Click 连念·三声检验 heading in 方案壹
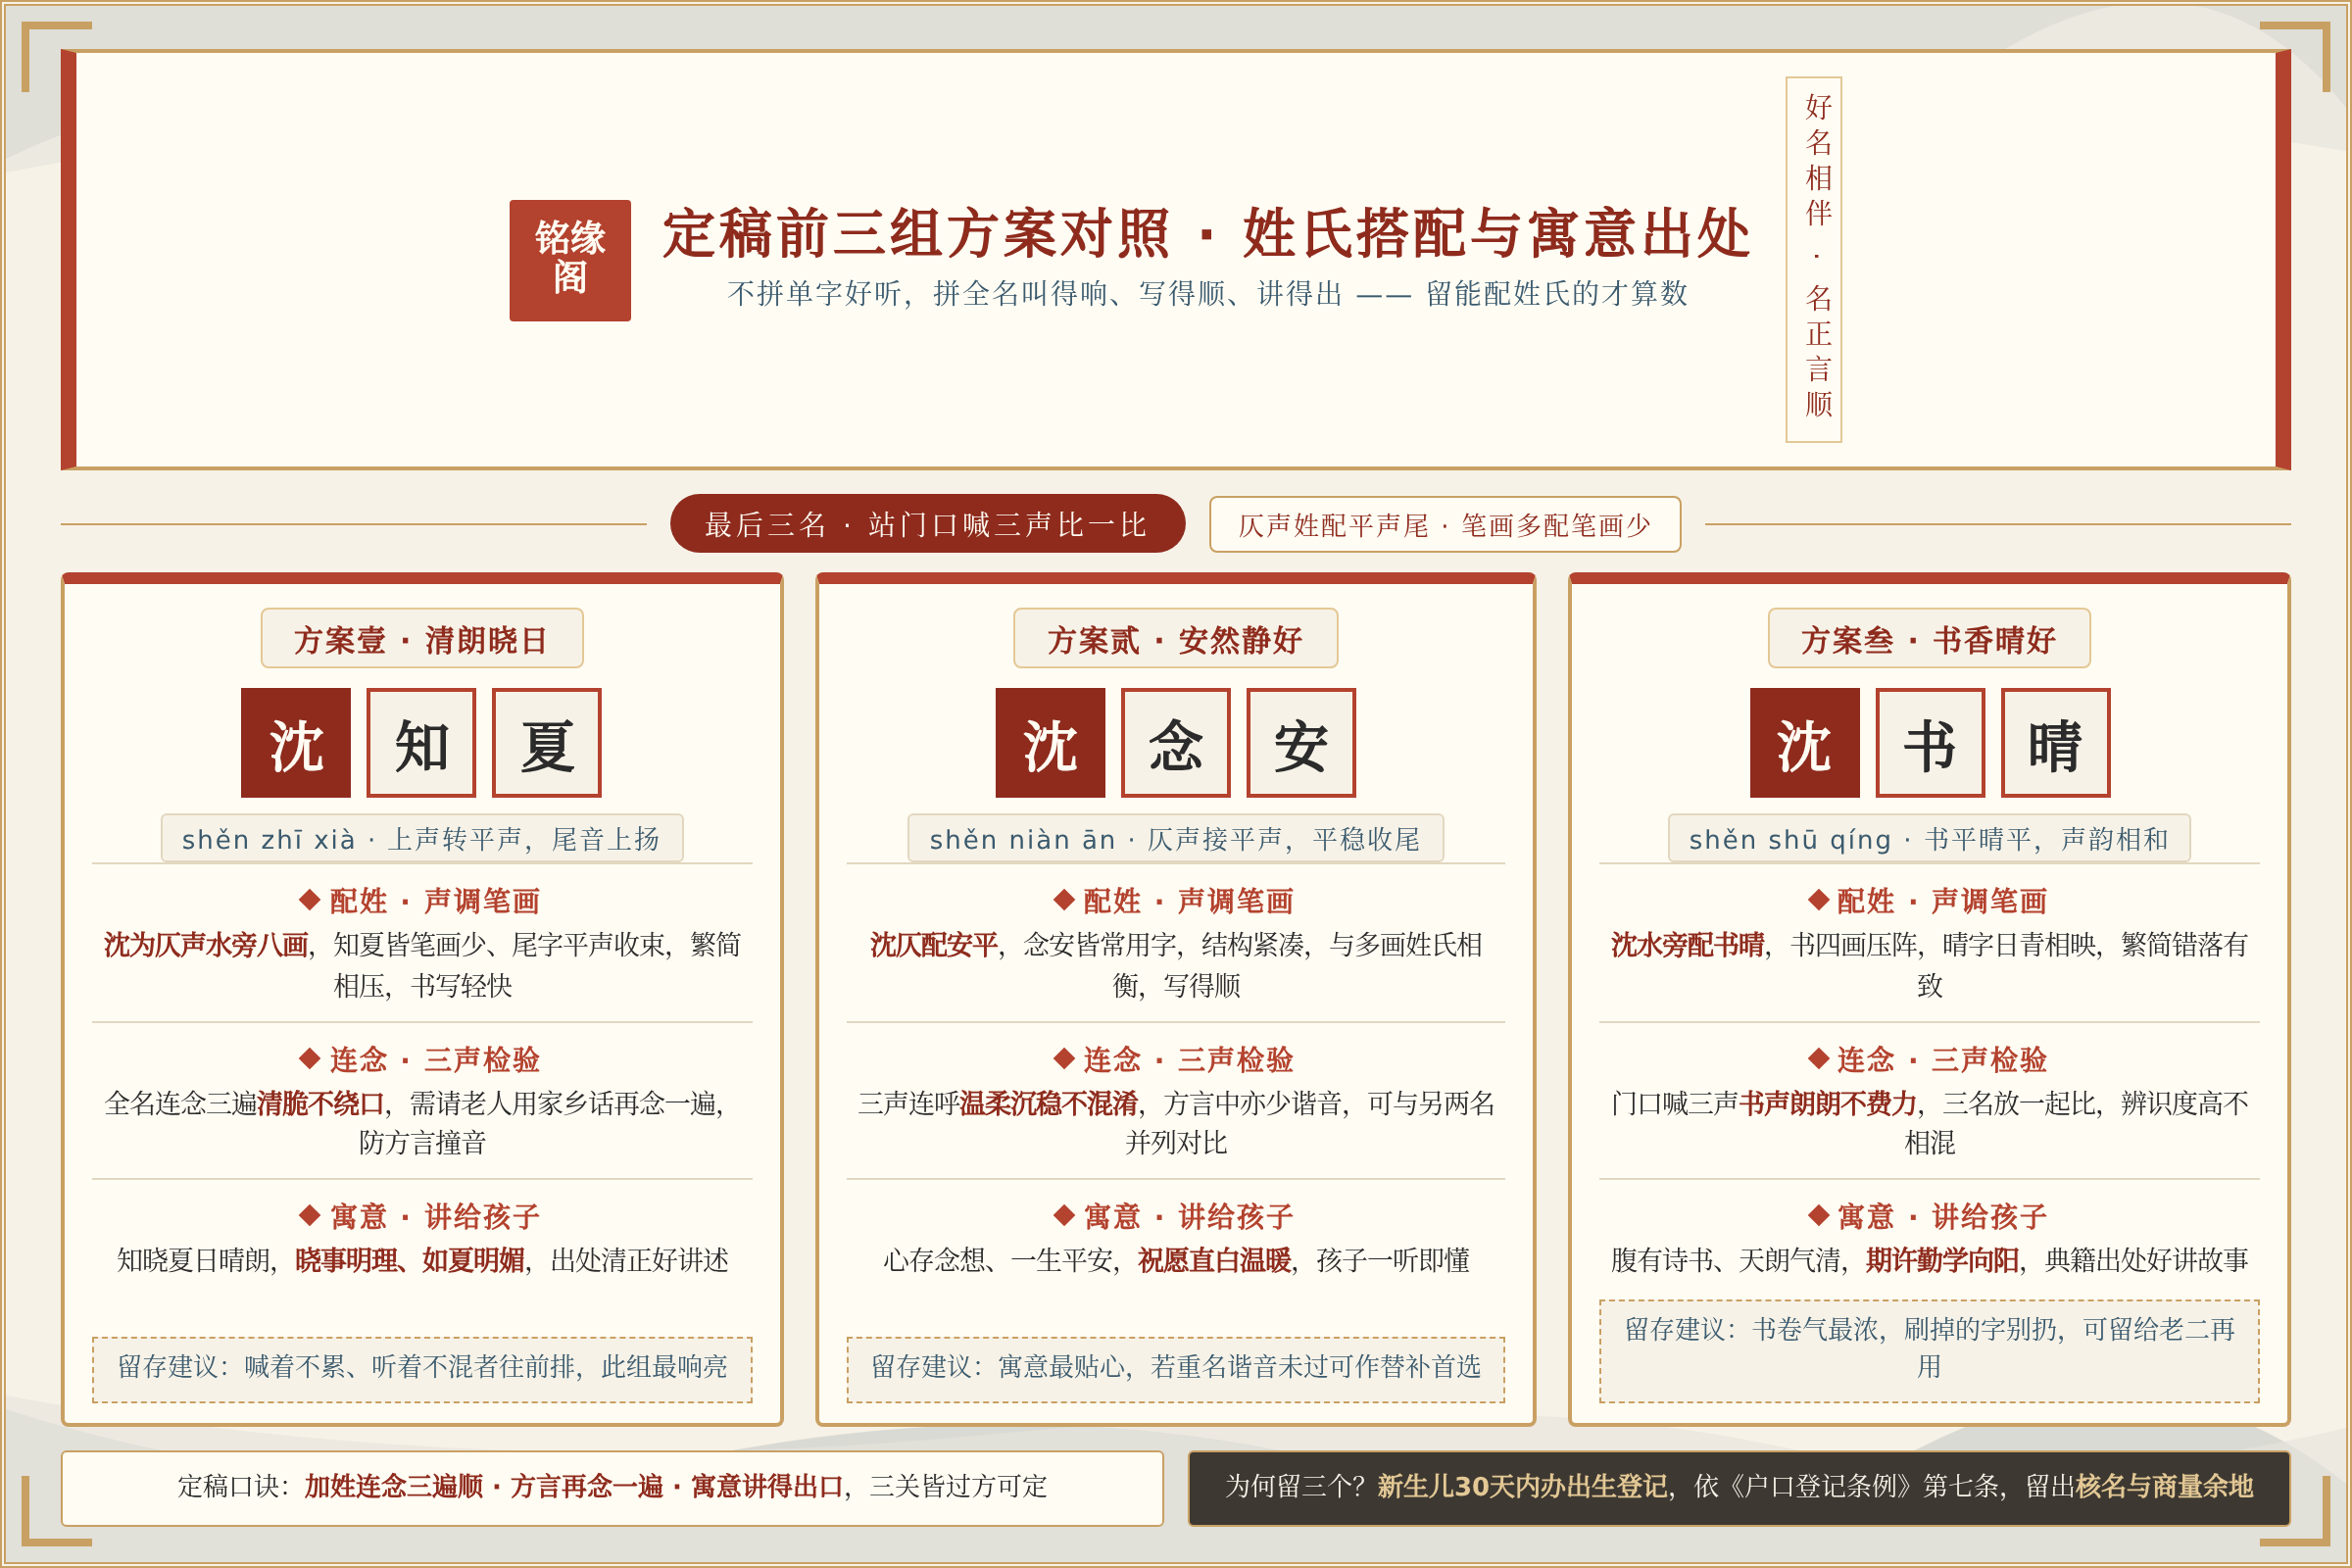 420,1059
